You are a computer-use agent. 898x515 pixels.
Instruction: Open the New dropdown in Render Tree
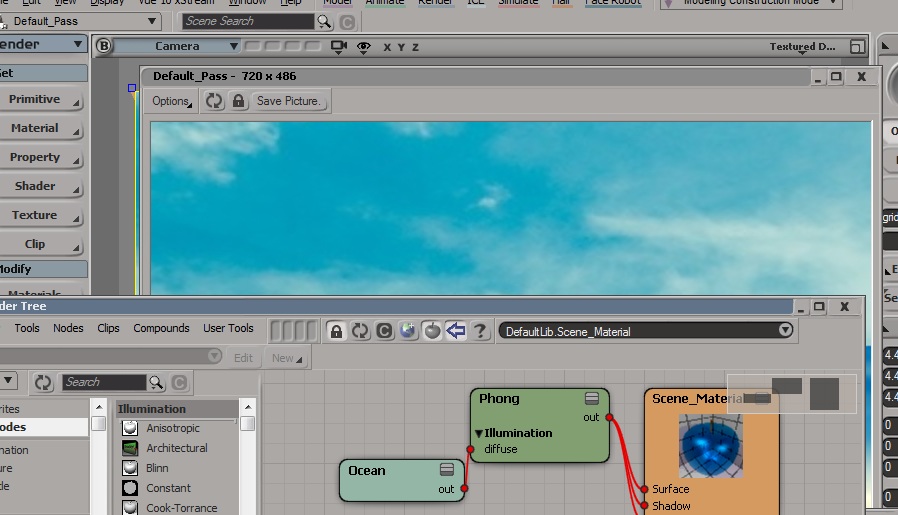pos(286,358)
